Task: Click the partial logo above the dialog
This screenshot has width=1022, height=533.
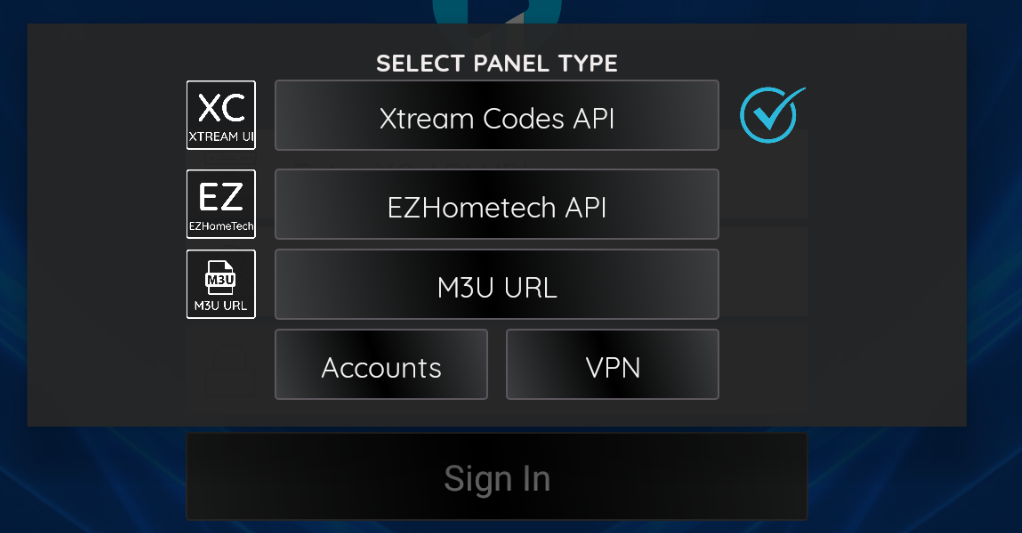Action: [497, 11]
